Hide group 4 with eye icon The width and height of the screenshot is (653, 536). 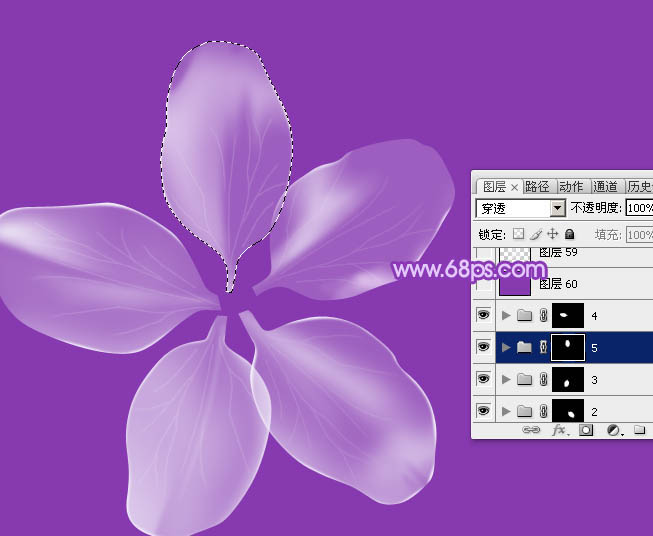point(483,315)
